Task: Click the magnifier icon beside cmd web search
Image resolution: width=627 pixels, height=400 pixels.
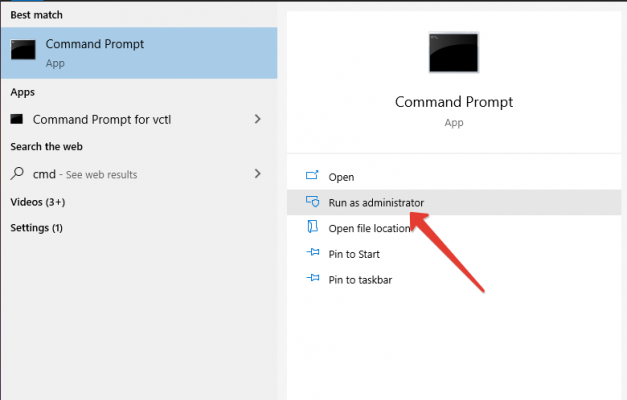Action: [x=17, y=174]
